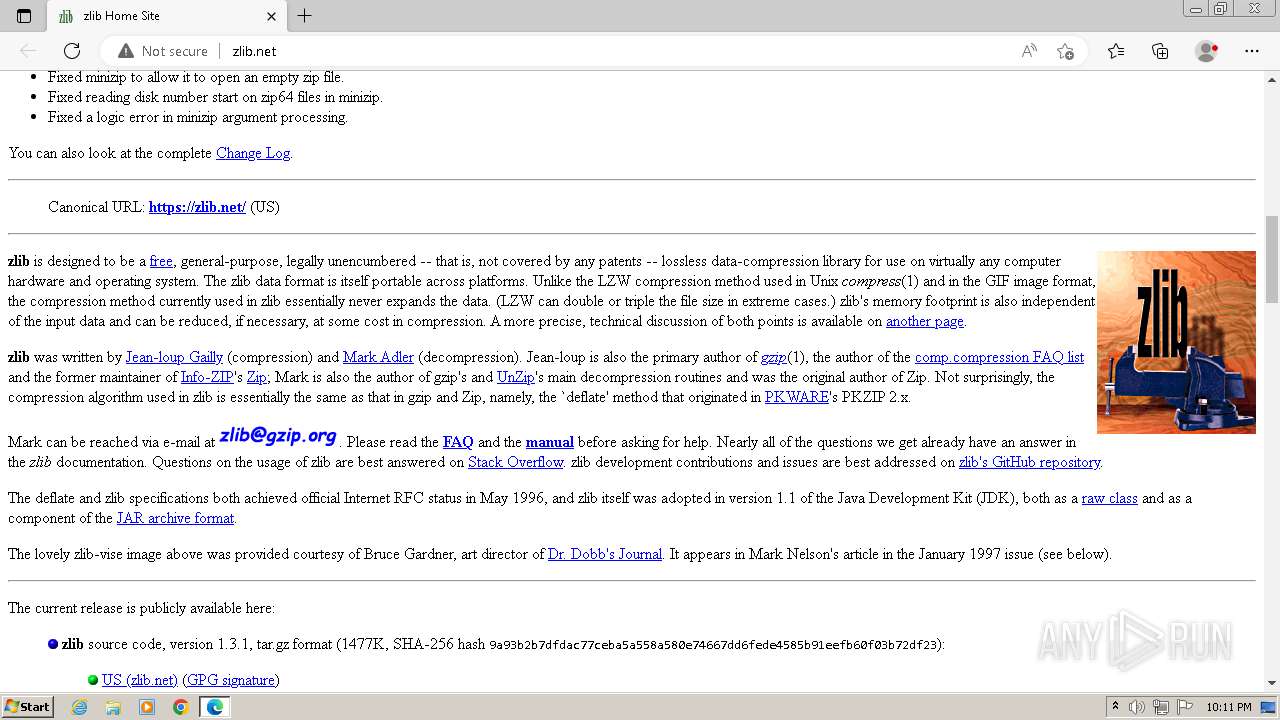Click the page vertical scrollbar thumb

pyautogui.click(x=1272, y=258)
